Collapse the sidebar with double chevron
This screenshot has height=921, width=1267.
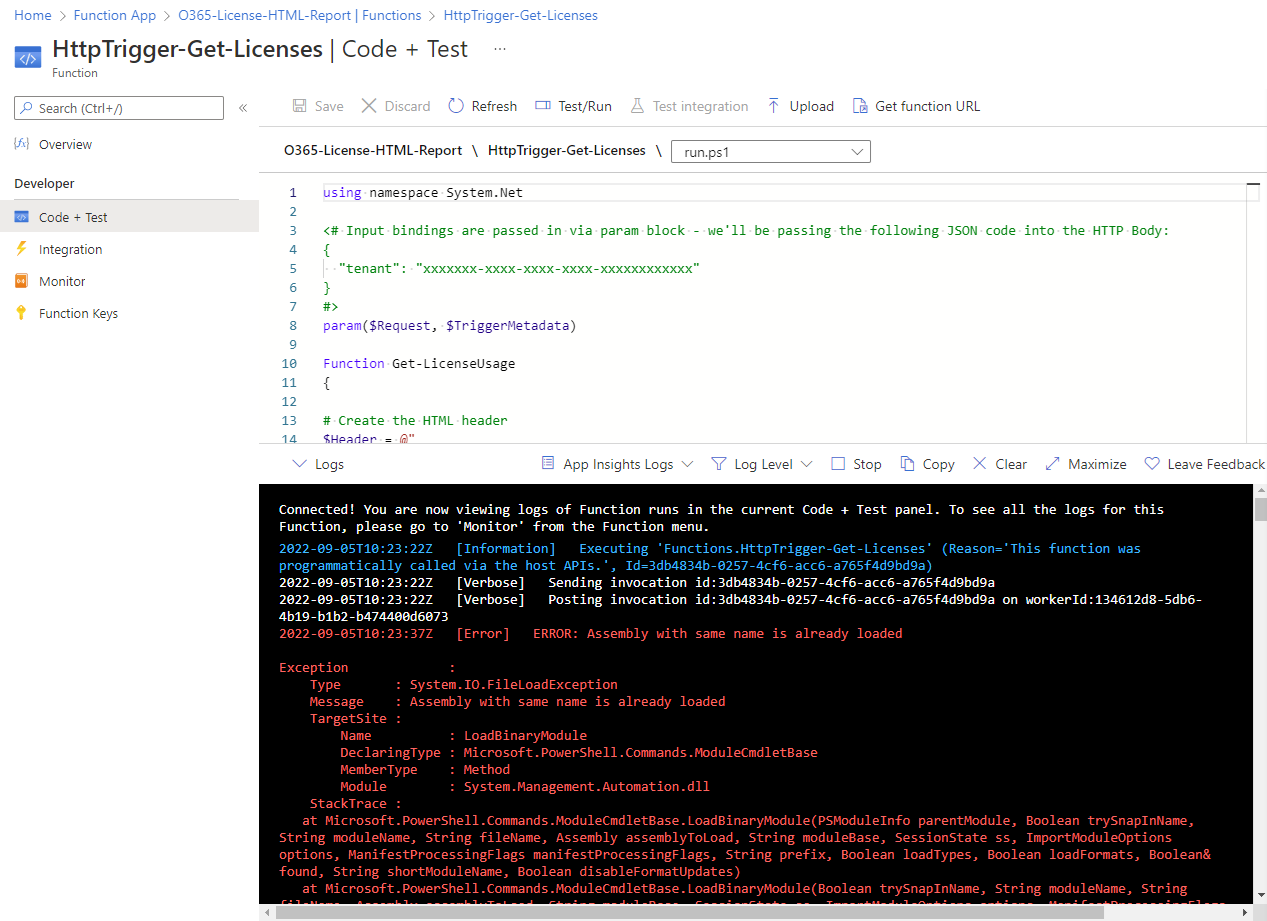pos(243,108)
